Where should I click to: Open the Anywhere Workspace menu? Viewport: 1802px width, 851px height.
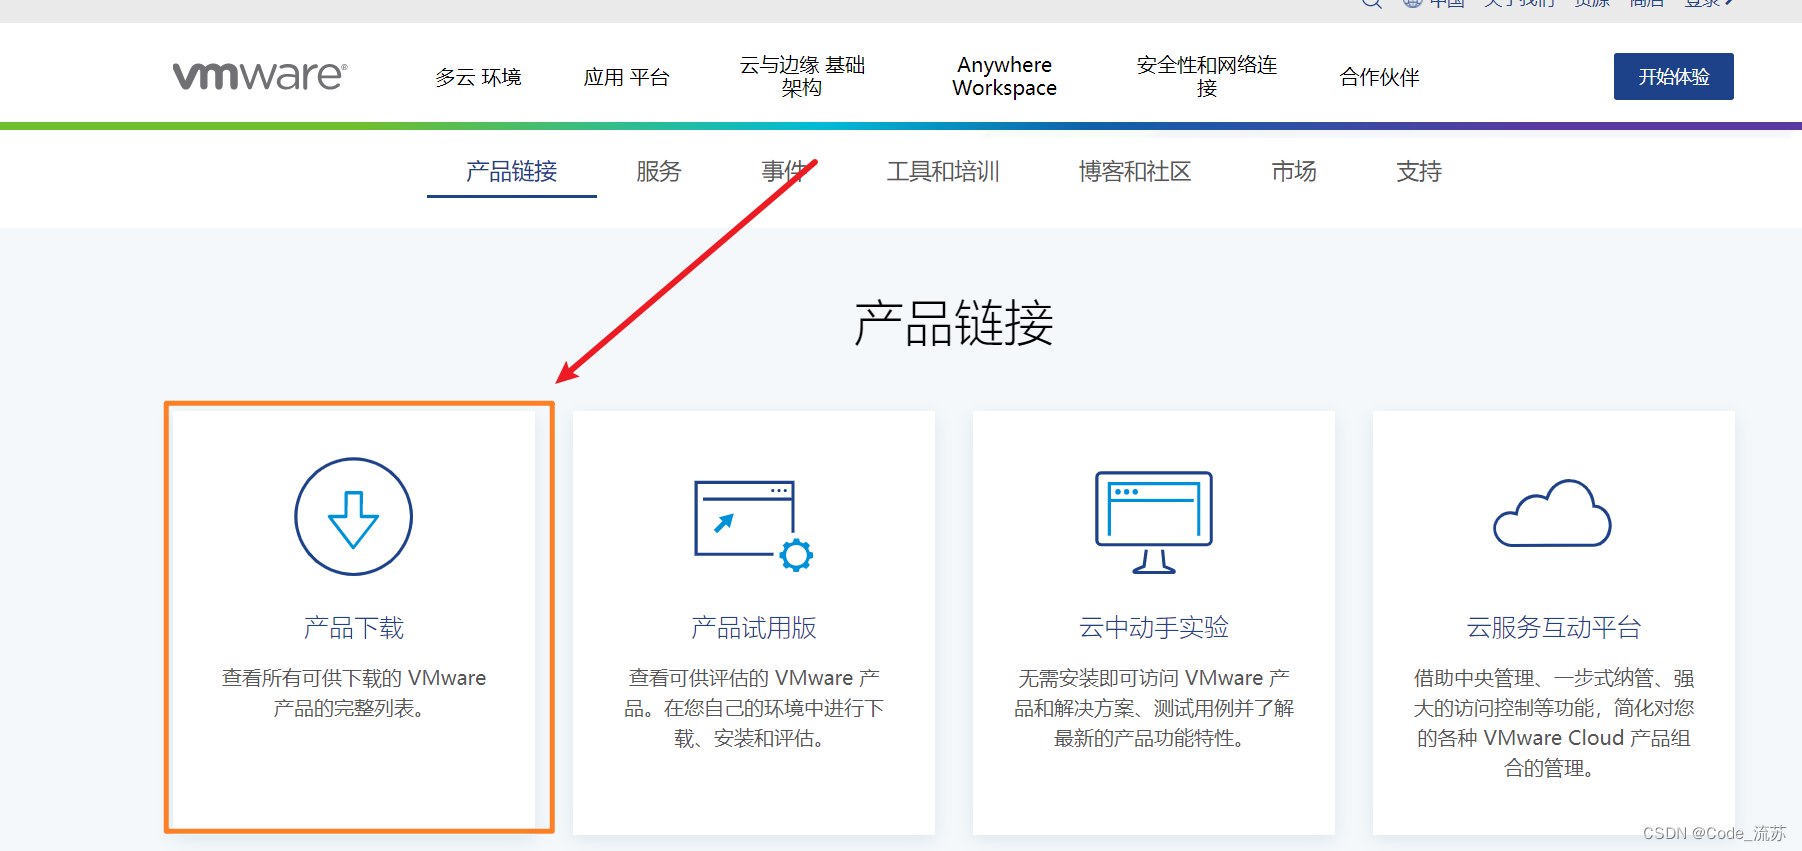pos(1004,76)
